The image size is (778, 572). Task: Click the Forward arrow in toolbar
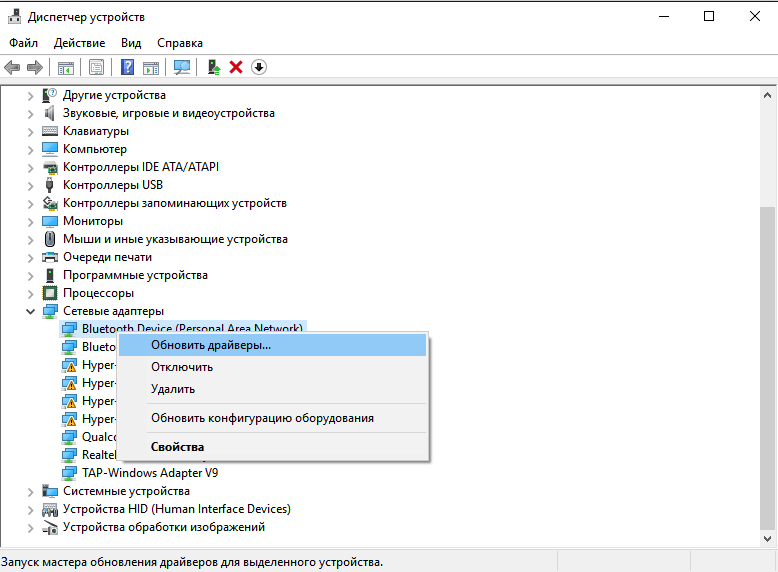point(35,67)
